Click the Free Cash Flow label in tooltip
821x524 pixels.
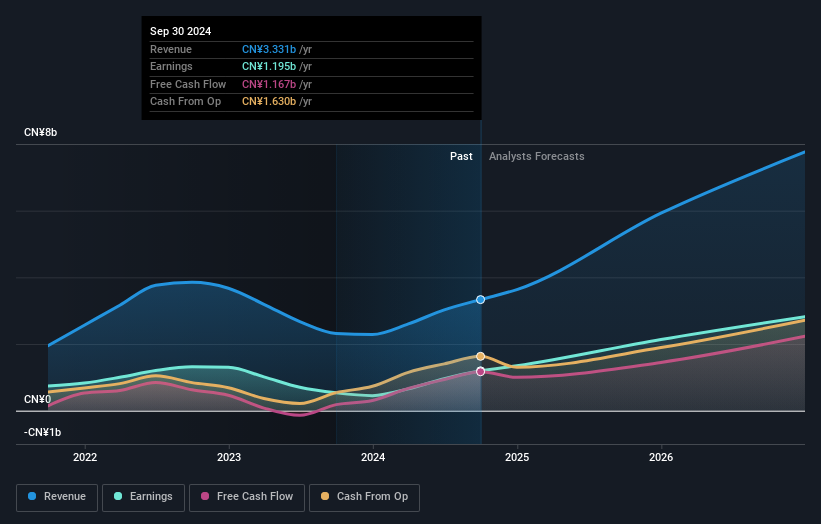188,84
